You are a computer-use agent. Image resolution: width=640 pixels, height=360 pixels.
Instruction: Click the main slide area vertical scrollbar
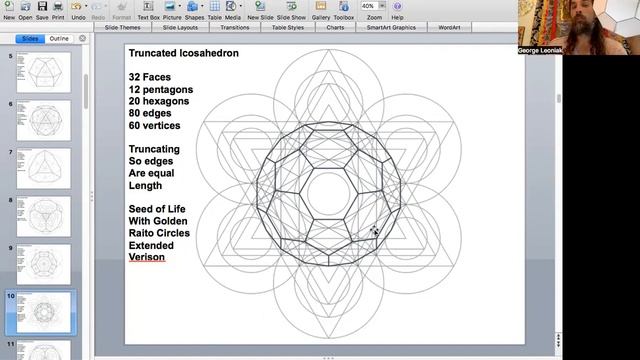coord(558,98)
